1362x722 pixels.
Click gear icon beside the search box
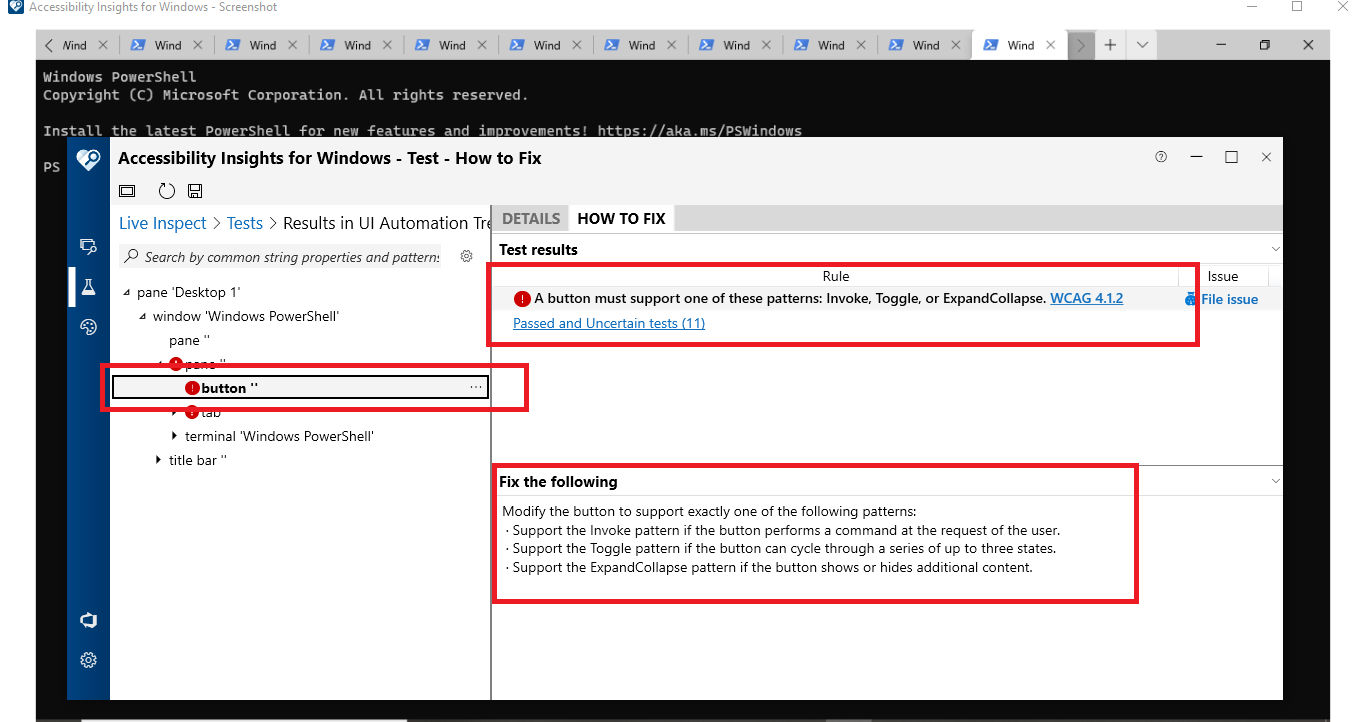pos(466,257)
